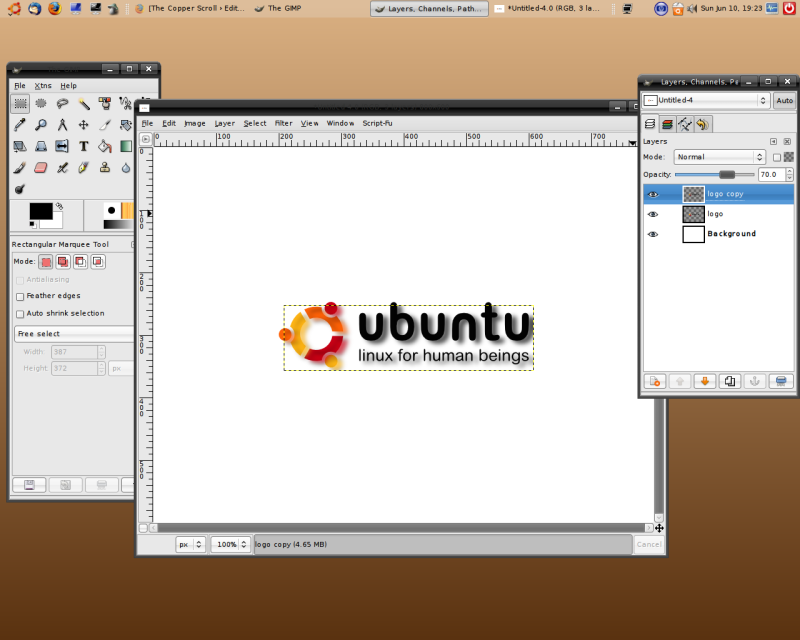Enable Auto shrink selection checkbox
This screenshot has width=800, height=640.
click(20, 314)
